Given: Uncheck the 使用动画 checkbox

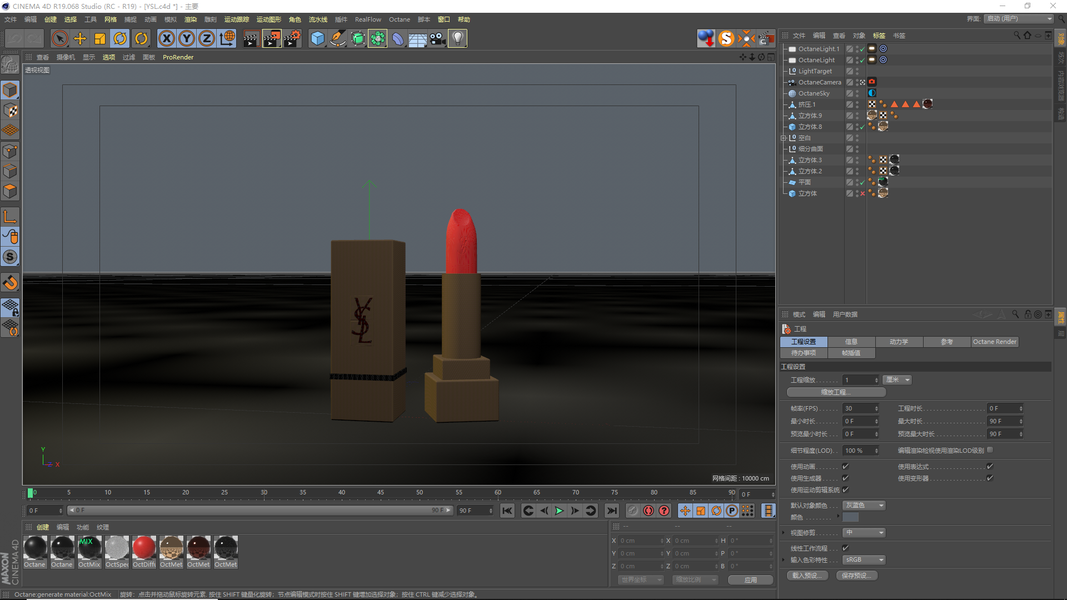Looking at the screenshot, I should (845, 467).
